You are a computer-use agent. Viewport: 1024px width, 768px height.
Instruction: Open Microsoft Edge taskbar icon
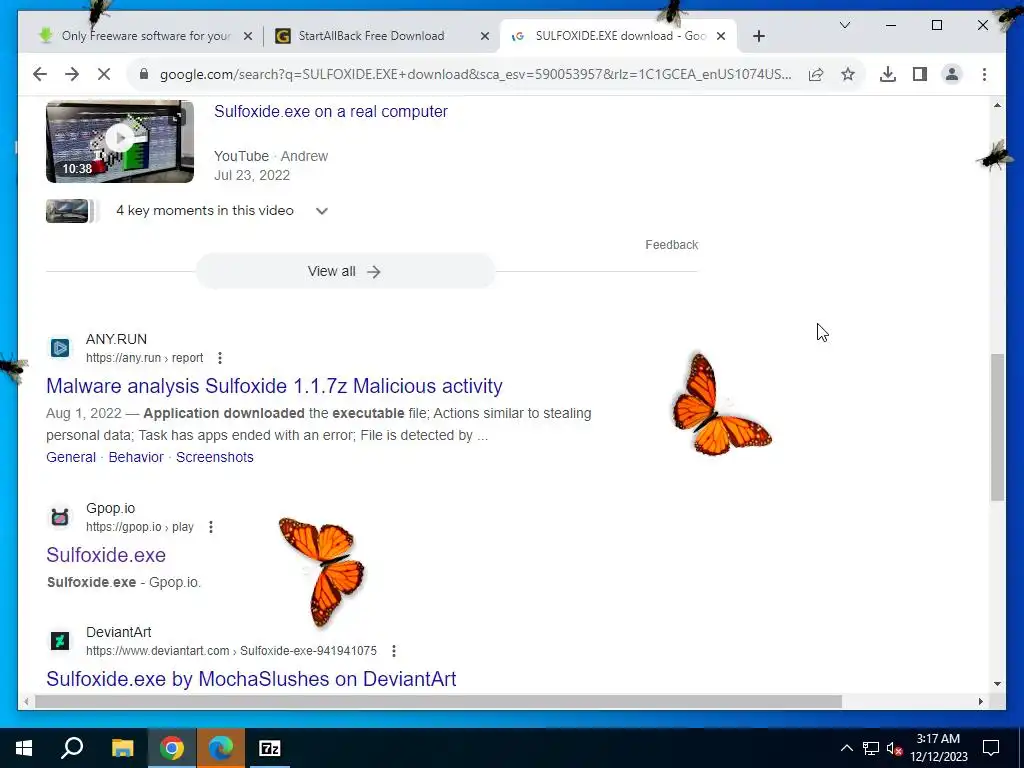click(x=221, y=748)
